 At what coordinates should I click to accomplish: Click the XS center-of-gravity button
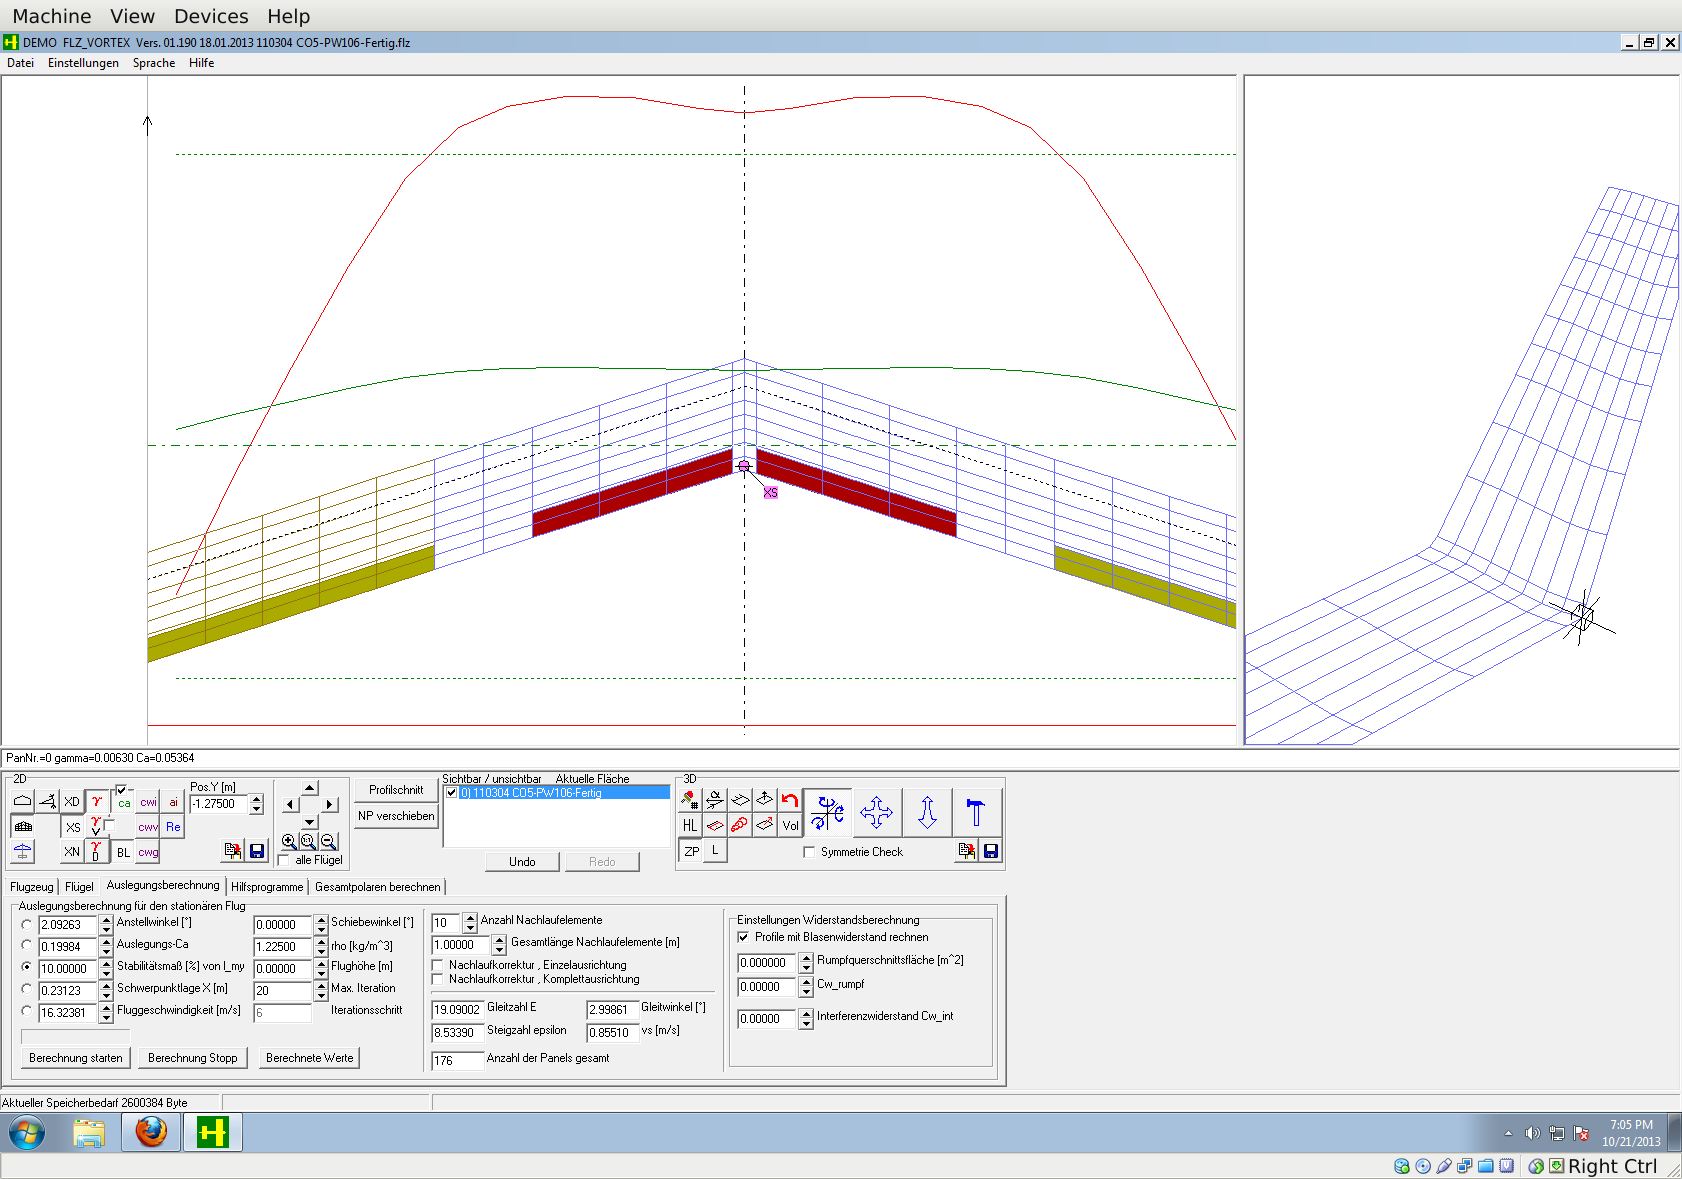pyautogui.click(x=73, y=827)
